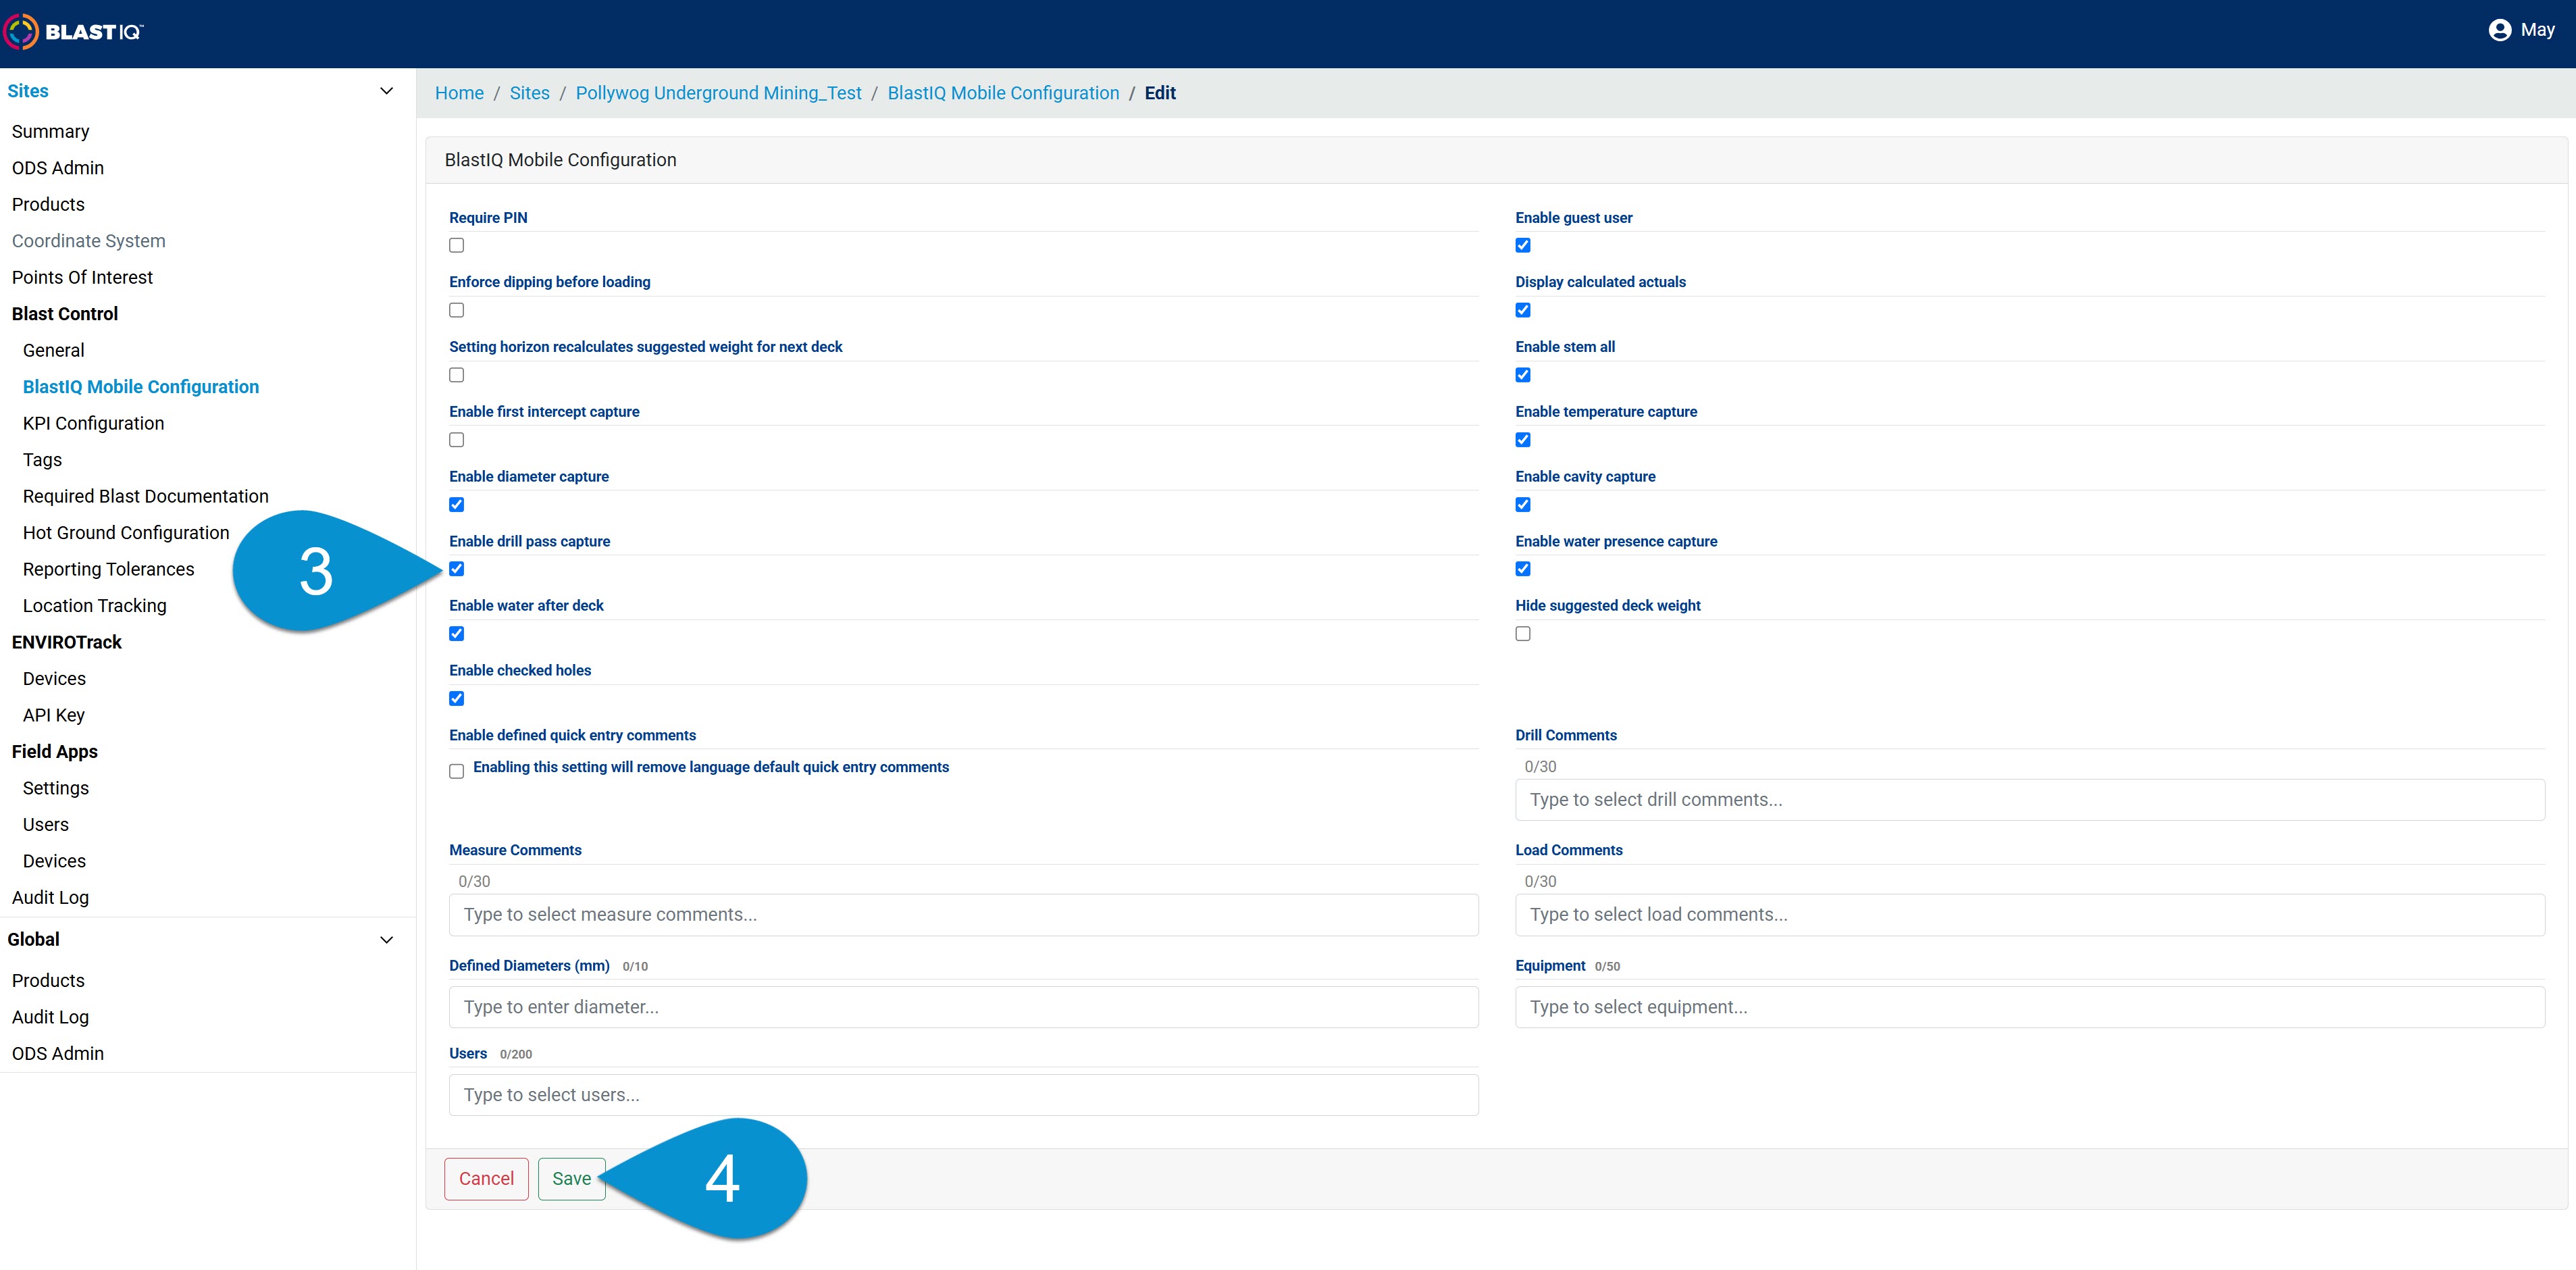Screen dimensions: 2576x1270
Task: Uncheck Display calculated actuals
Action: (x=1523, y=310)
